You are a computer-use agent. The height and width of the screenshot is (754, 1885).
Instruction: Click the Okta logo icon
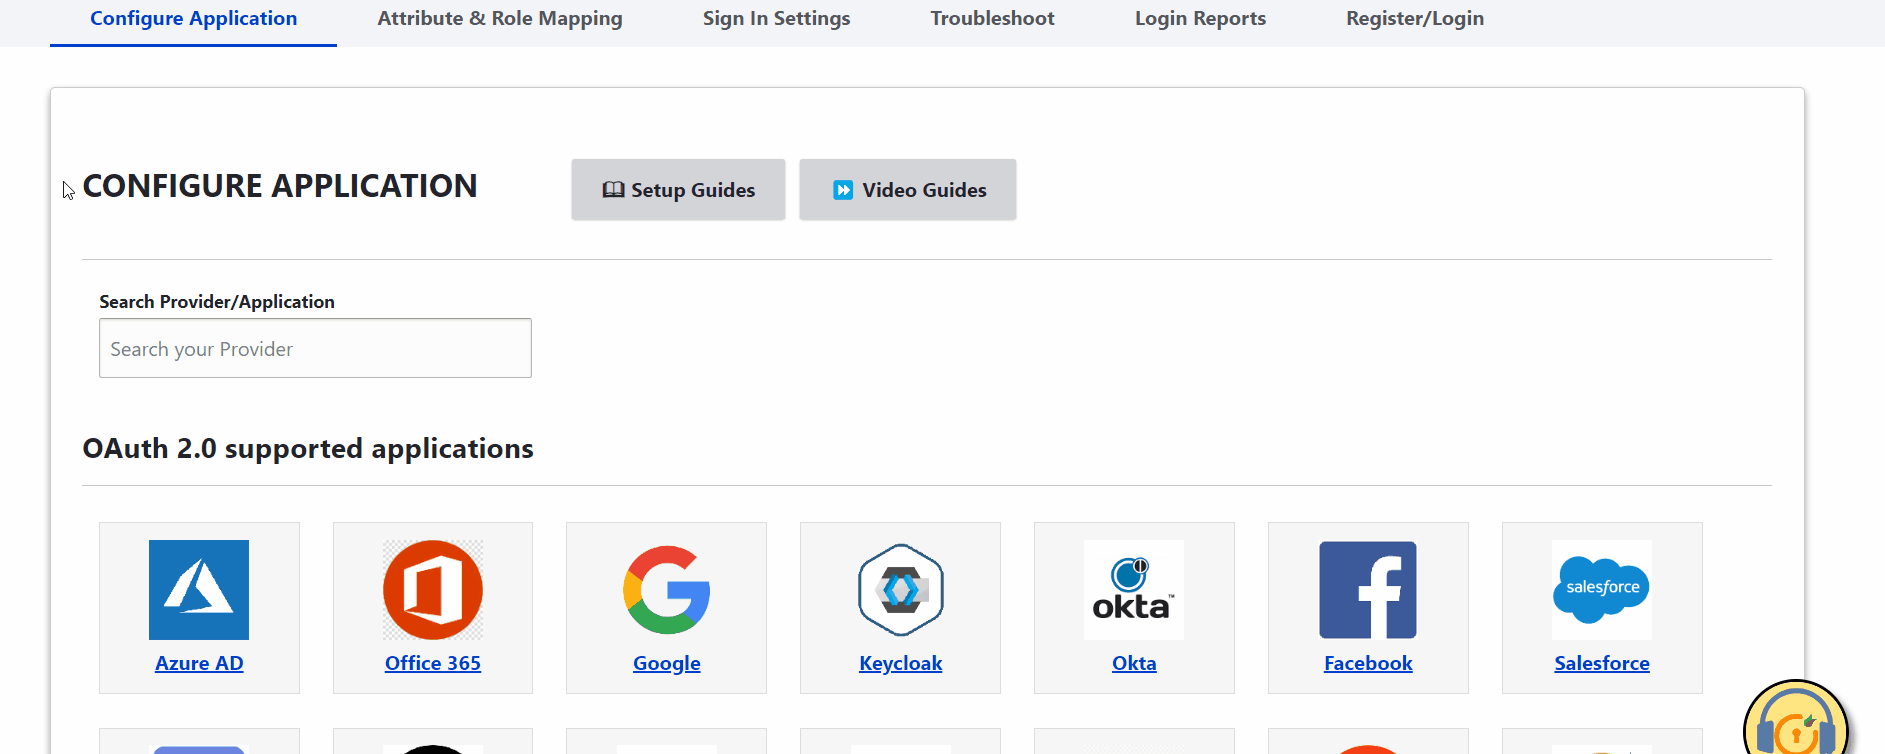tap(1134, 590)
